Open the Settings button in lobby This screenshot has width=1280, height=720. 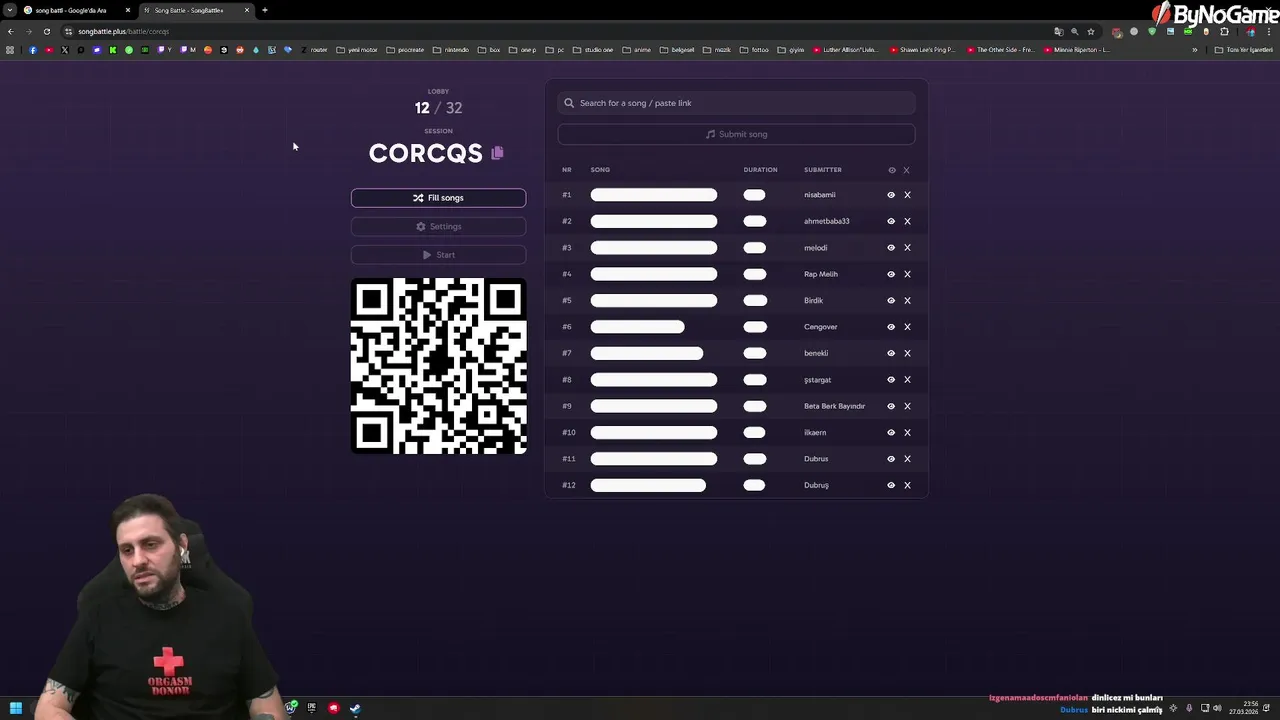click(x=438, y=226)
